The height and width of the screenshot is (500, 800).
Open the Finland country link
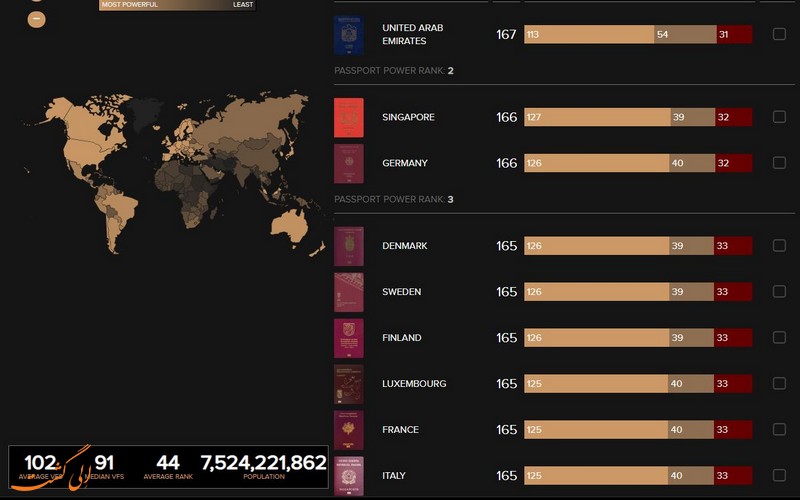tap(402, 337)
